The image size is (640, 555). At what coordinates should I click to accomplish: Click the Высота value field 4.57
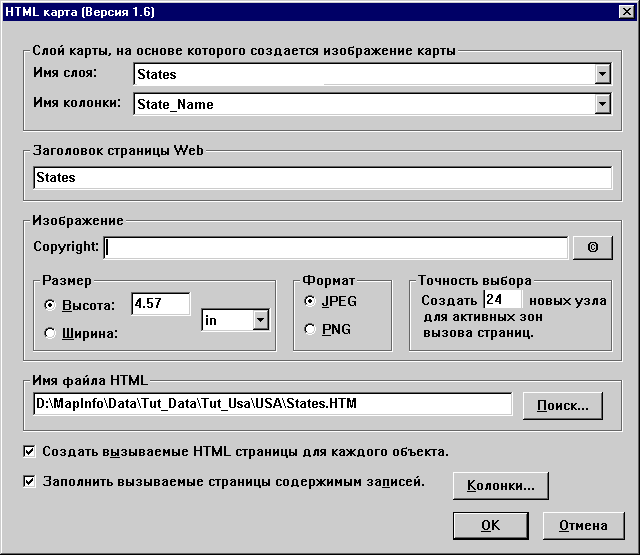coord(161,304)
